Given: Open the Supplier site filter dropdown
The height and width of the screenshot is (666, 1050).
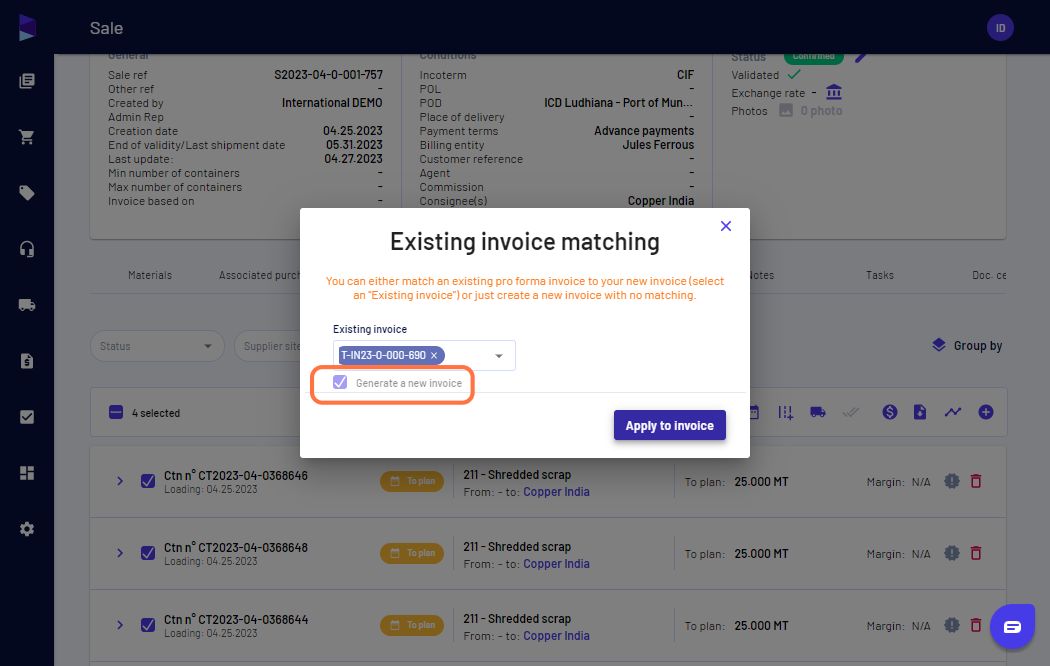Looking at the screenshot, I should coord(268,346).
